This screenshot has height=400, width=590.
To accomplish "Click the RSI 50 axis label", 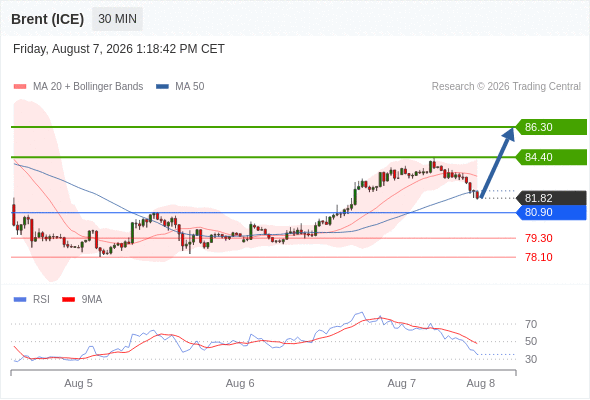I will click(531, 341).
